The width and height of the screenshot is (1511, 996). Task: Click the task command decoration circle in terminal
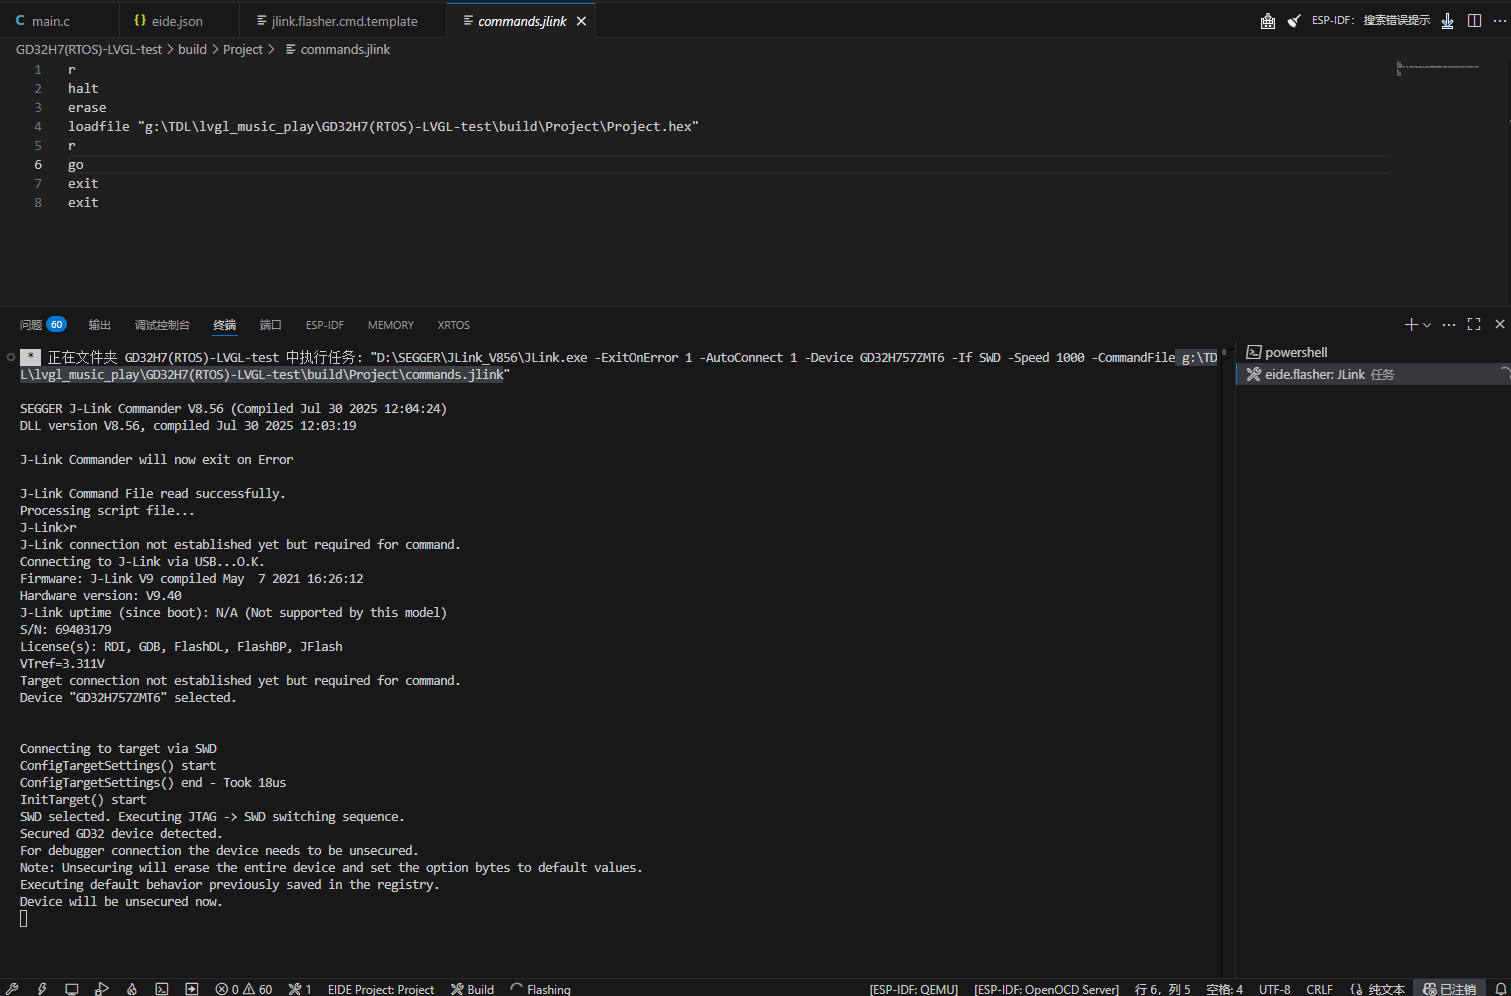(x=10, y=357)
